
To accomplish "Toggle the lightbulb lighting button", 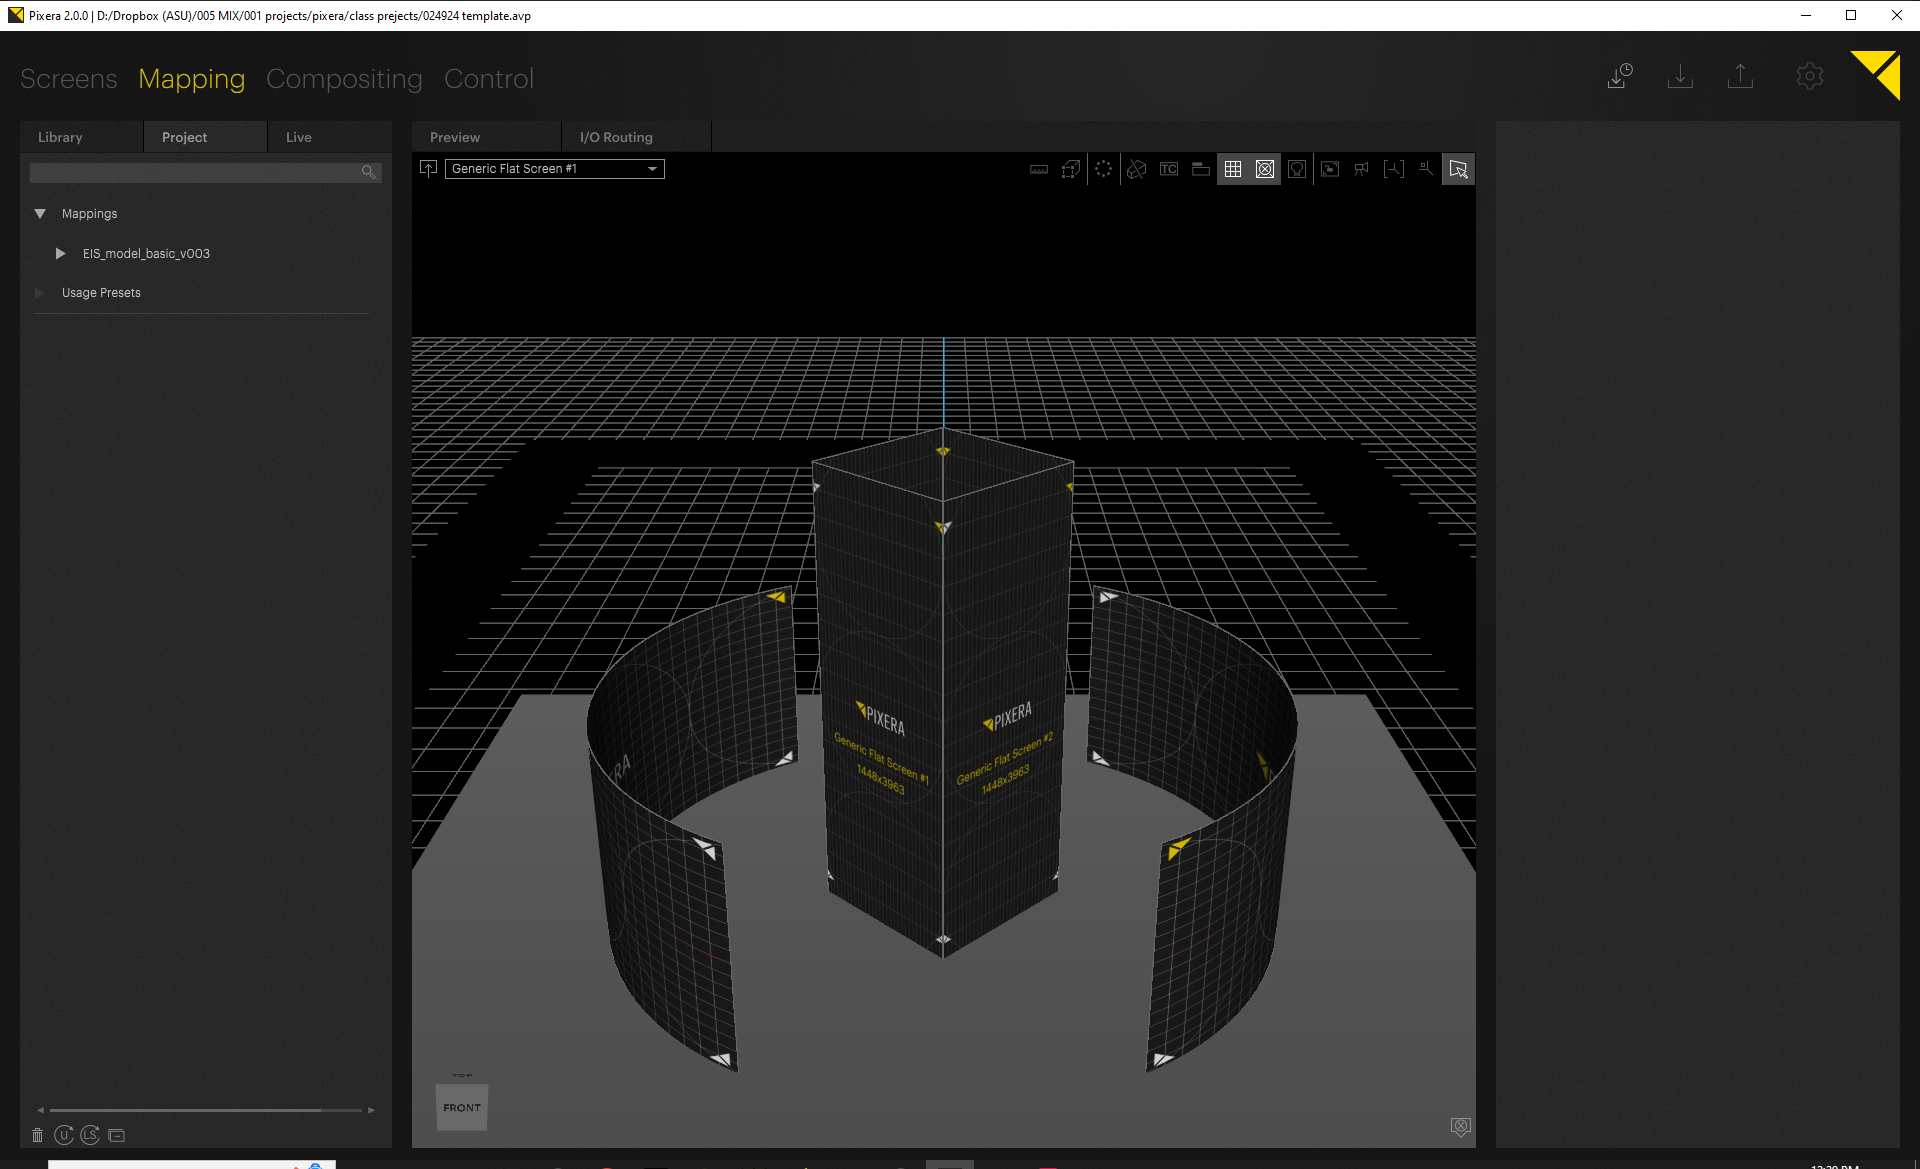I will click(x=1297, y=170).
